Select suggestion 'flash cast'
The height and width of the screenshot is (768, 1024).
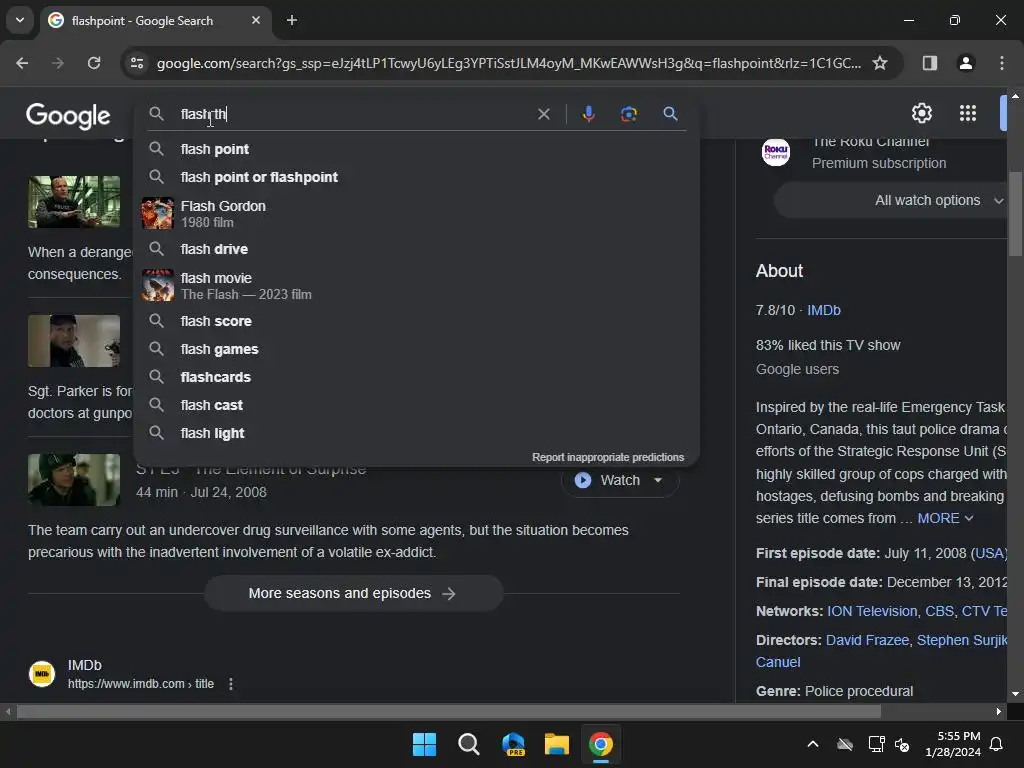[x=417, y=405]
